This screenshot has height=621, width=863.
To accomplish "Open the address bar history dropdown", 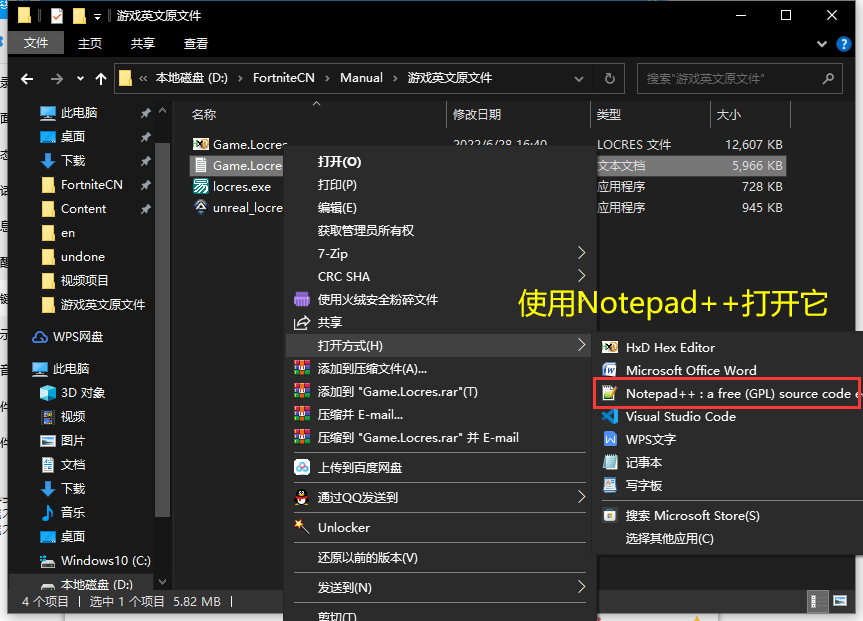I will [x=579, y=79].
